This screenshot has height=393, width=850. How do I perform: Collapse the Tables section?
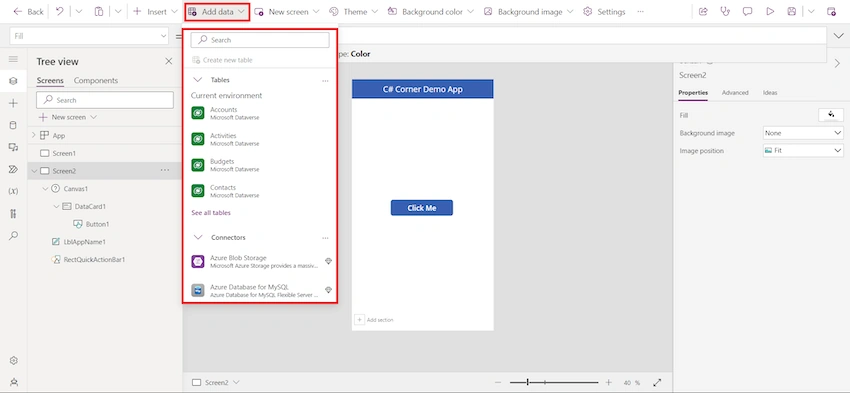click(198, 80)
